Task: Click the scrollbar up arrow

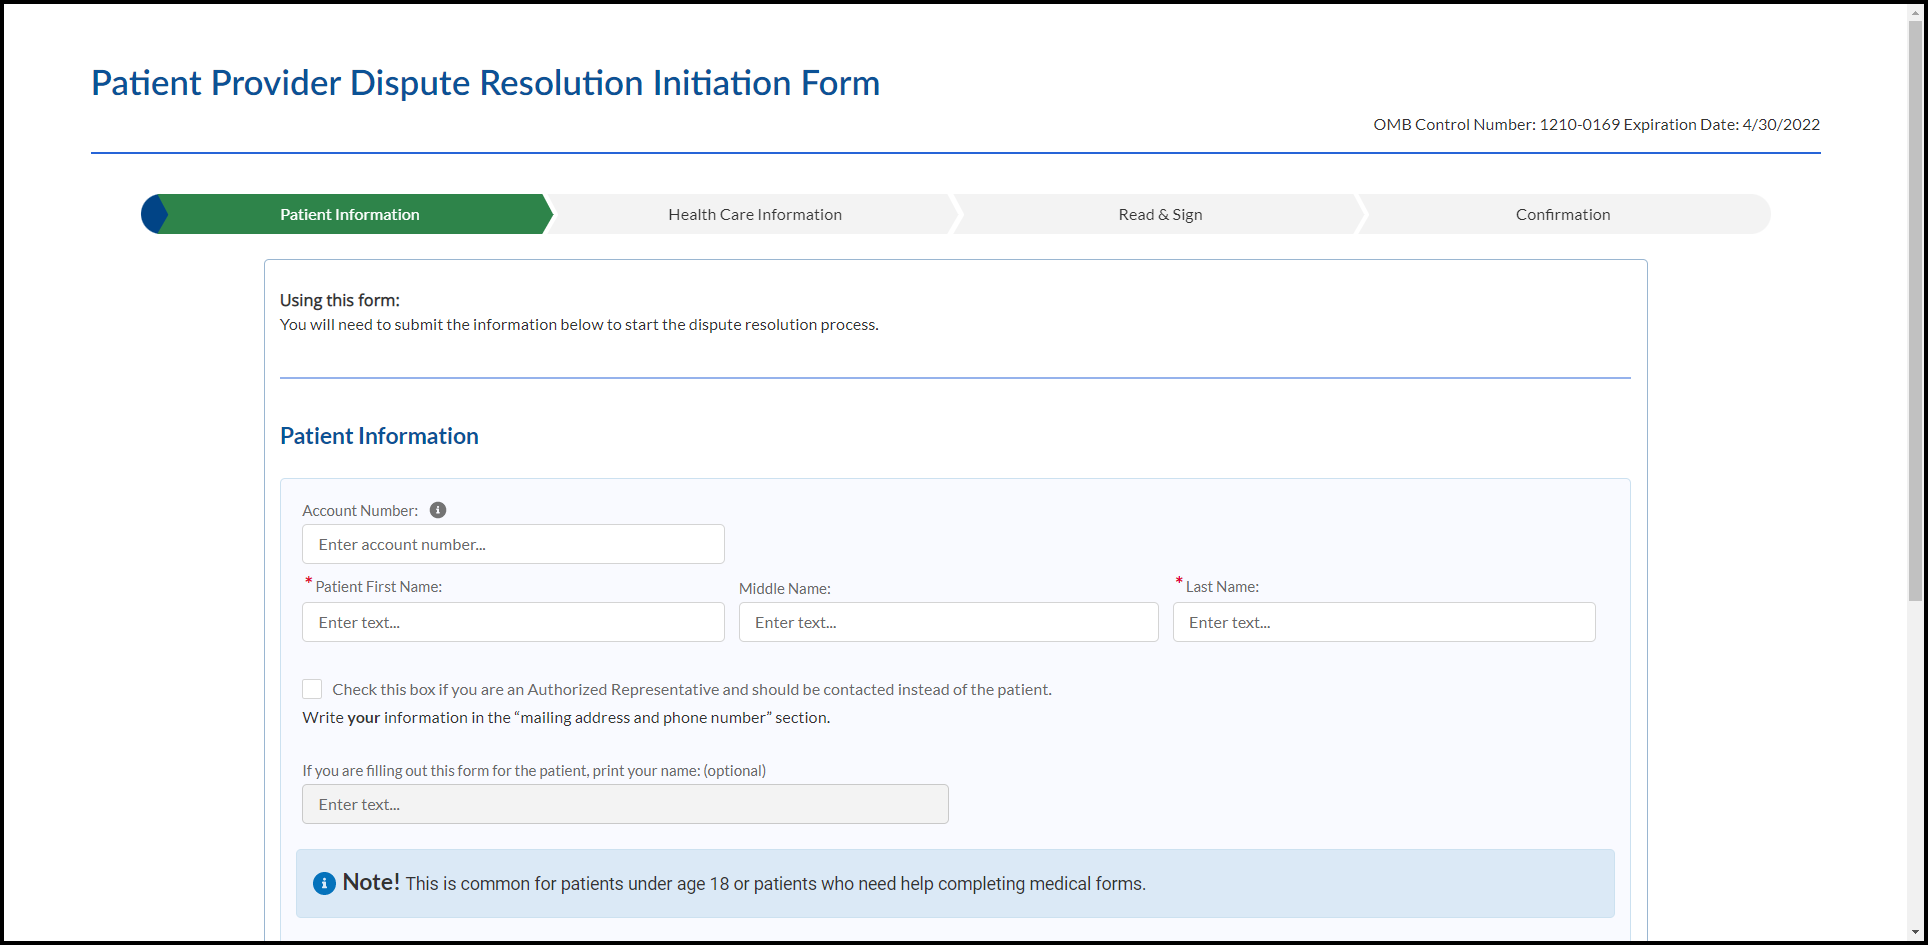Action: (x=1915, y=11)
